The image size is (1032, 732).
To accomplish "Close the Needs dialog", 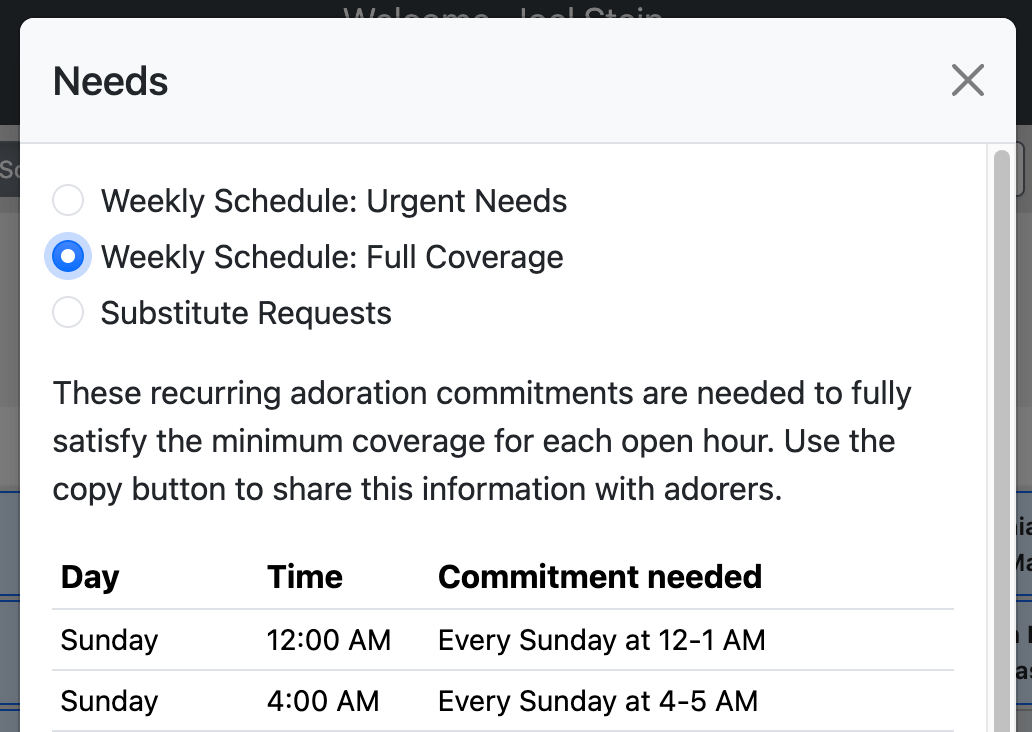I will click(x=967, y=81).
